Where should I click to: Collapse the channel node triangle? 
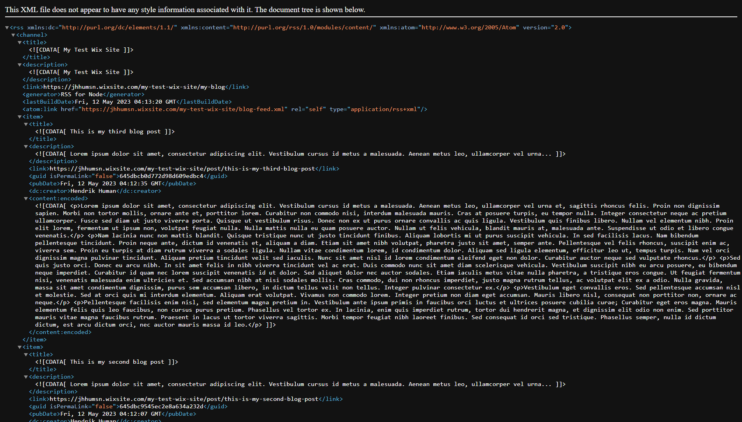pos(11,35)
